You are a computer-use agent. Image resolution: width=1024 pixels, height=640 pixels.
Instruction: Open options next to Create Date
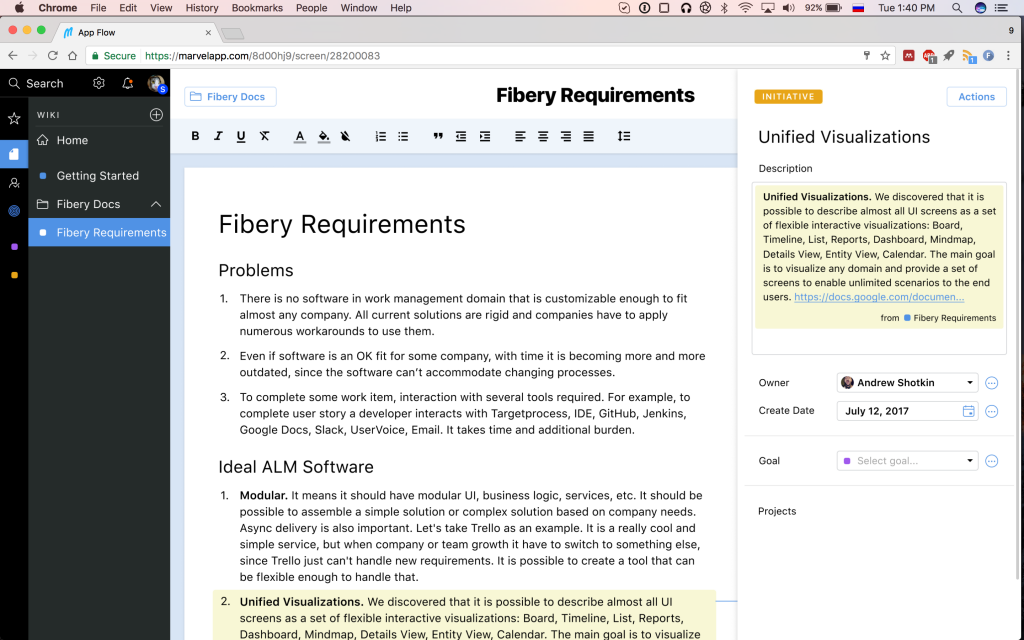click(x=991, y=411)
